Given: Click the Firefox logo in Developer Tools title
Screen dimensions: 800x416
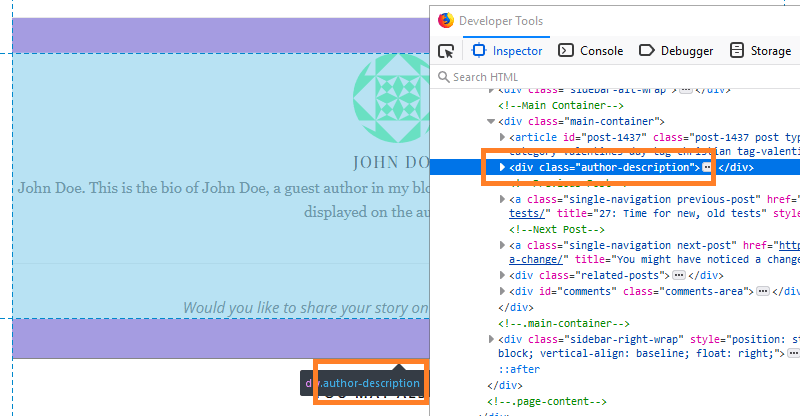Looking at the screenshot, I should (446, 20).
